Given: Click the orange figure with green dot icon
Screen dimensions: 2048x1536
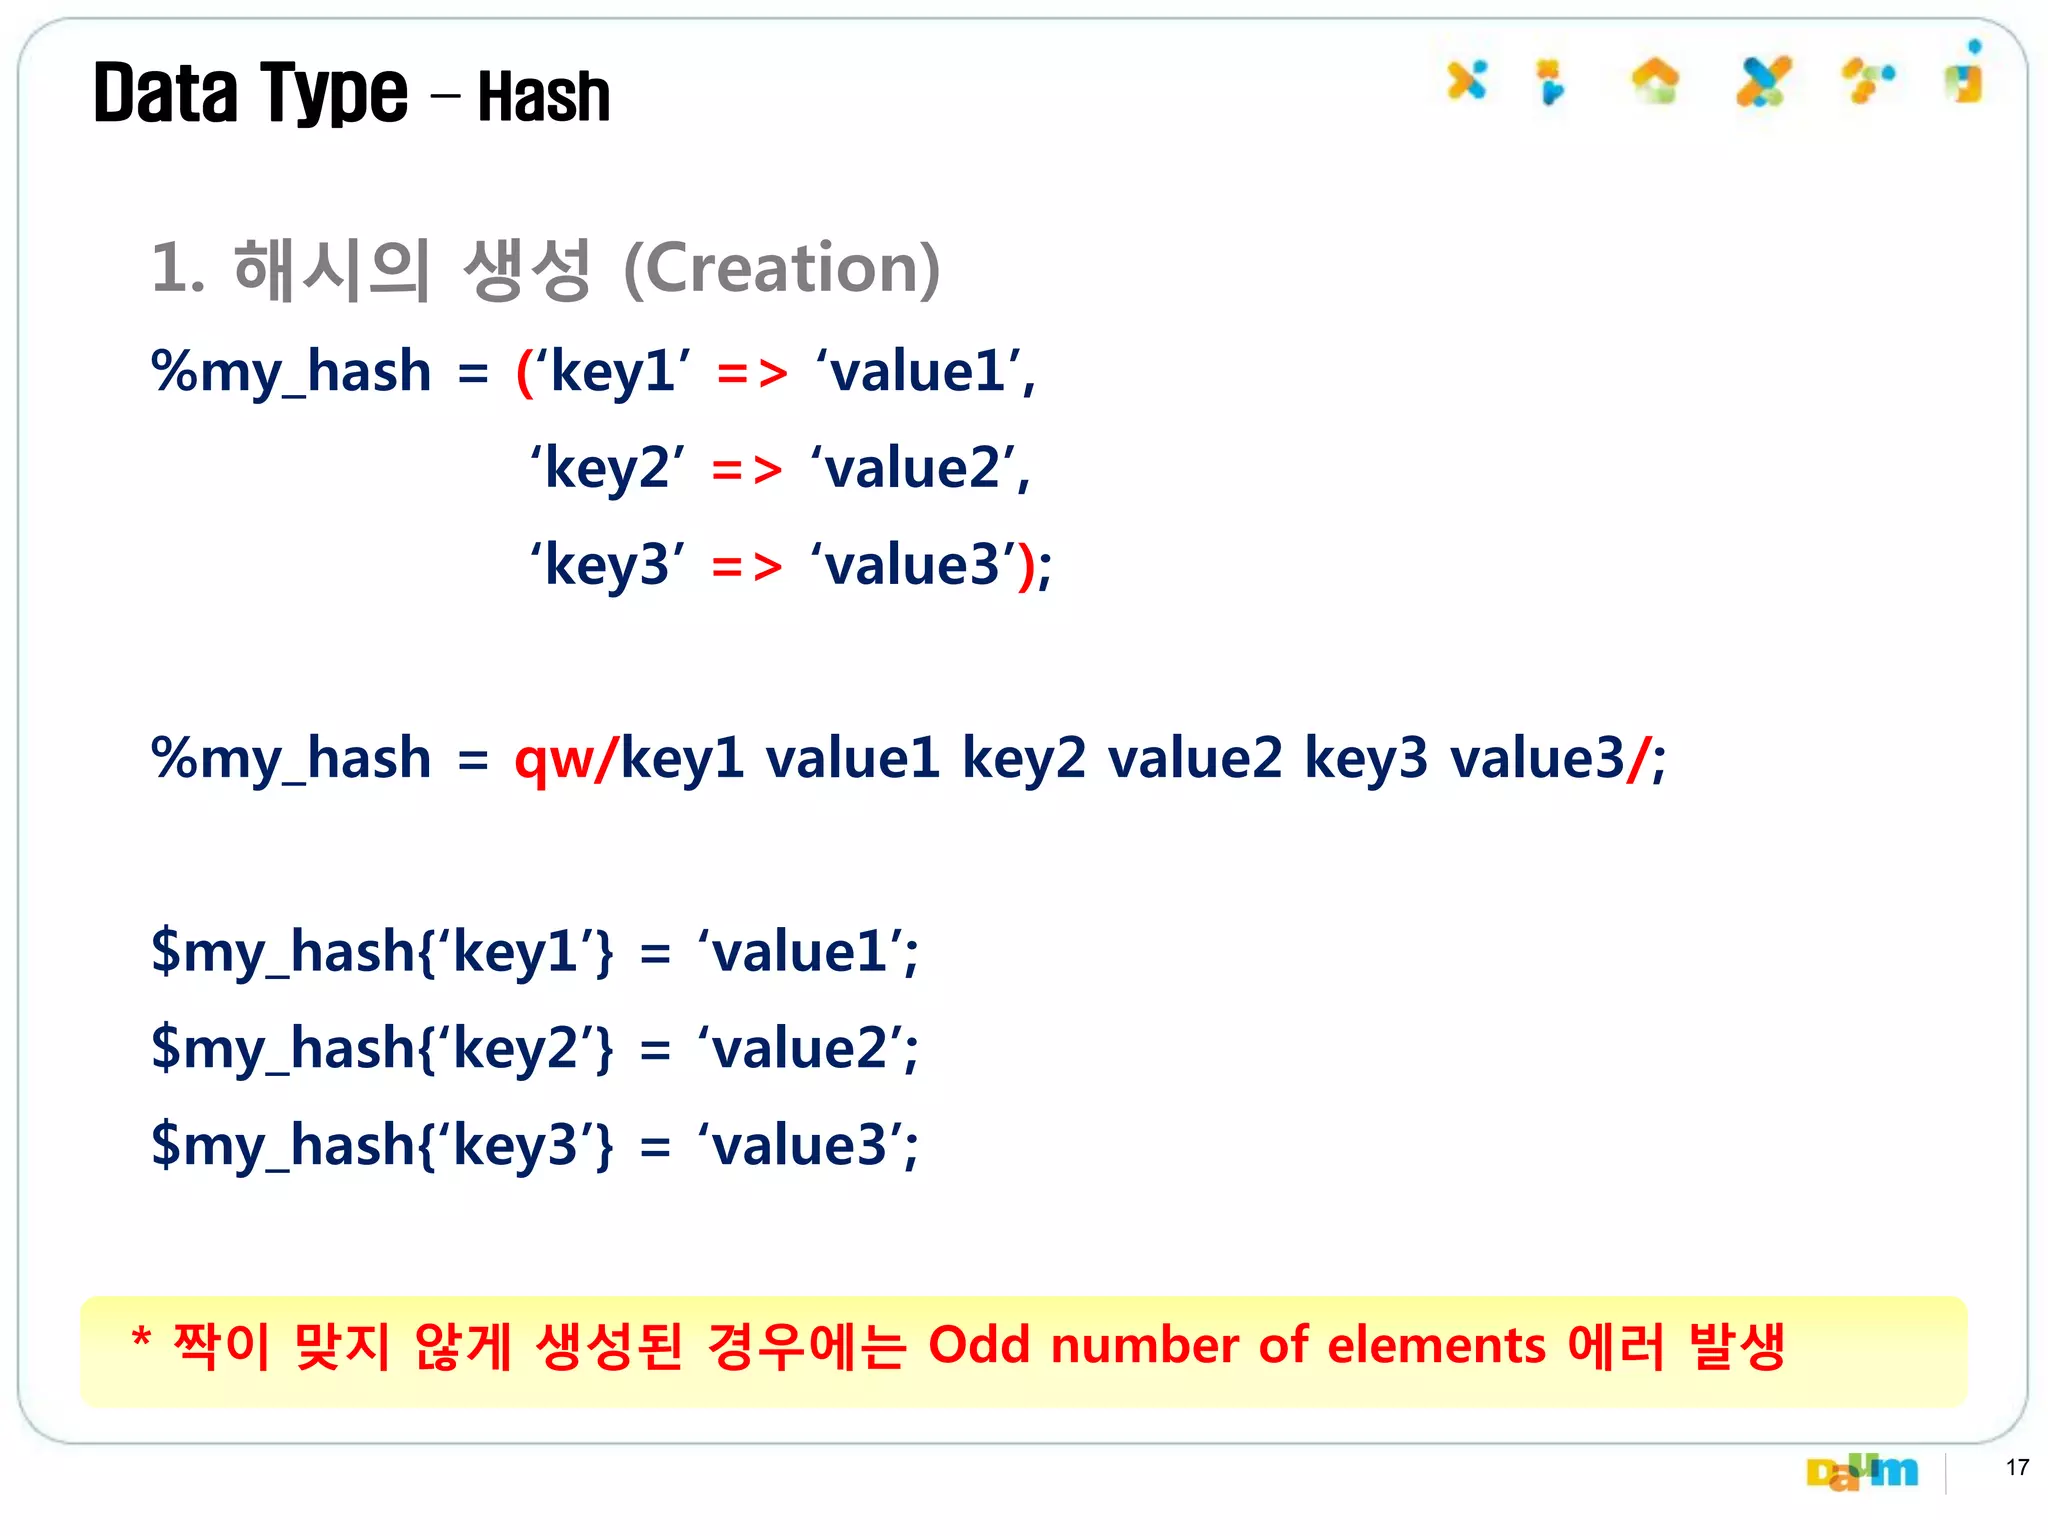Looking at the screenshot, I should click(1868, 80).
